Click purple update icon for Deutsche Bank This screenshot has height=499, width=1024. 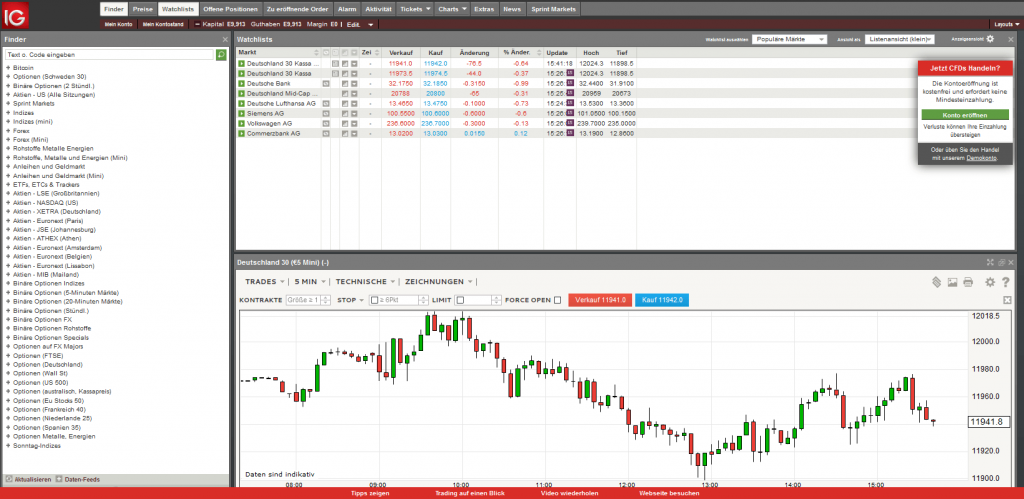click(569, 84)
